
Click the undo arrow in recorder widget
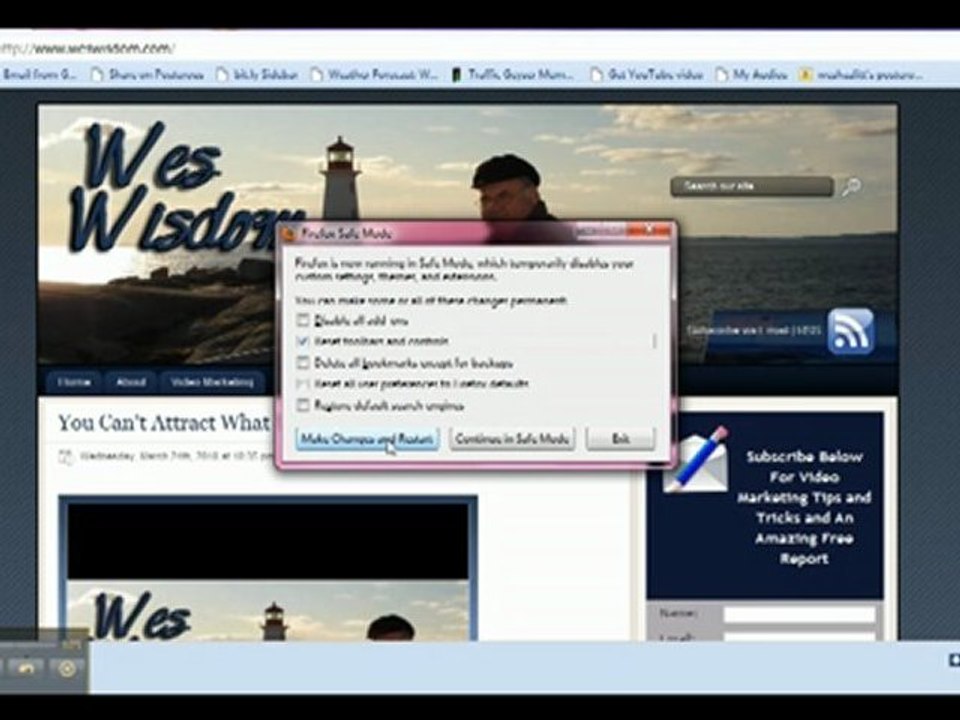click(25, 669)
